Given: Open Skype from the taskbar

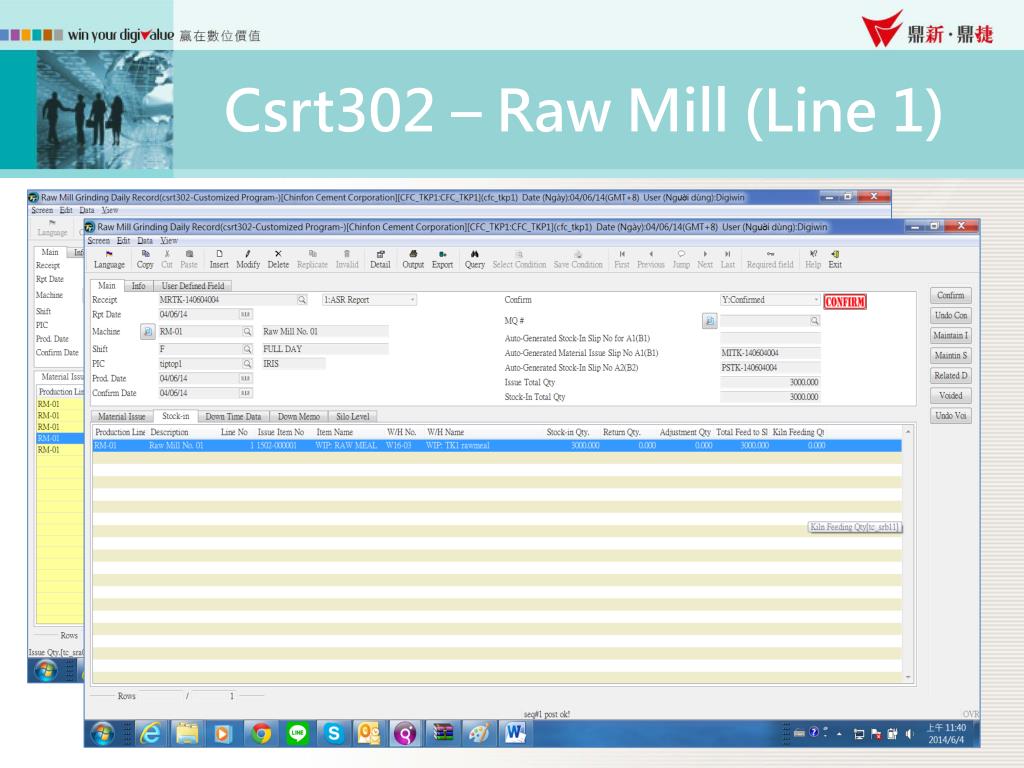Looking at the screenshot, I should click(334, 734).
